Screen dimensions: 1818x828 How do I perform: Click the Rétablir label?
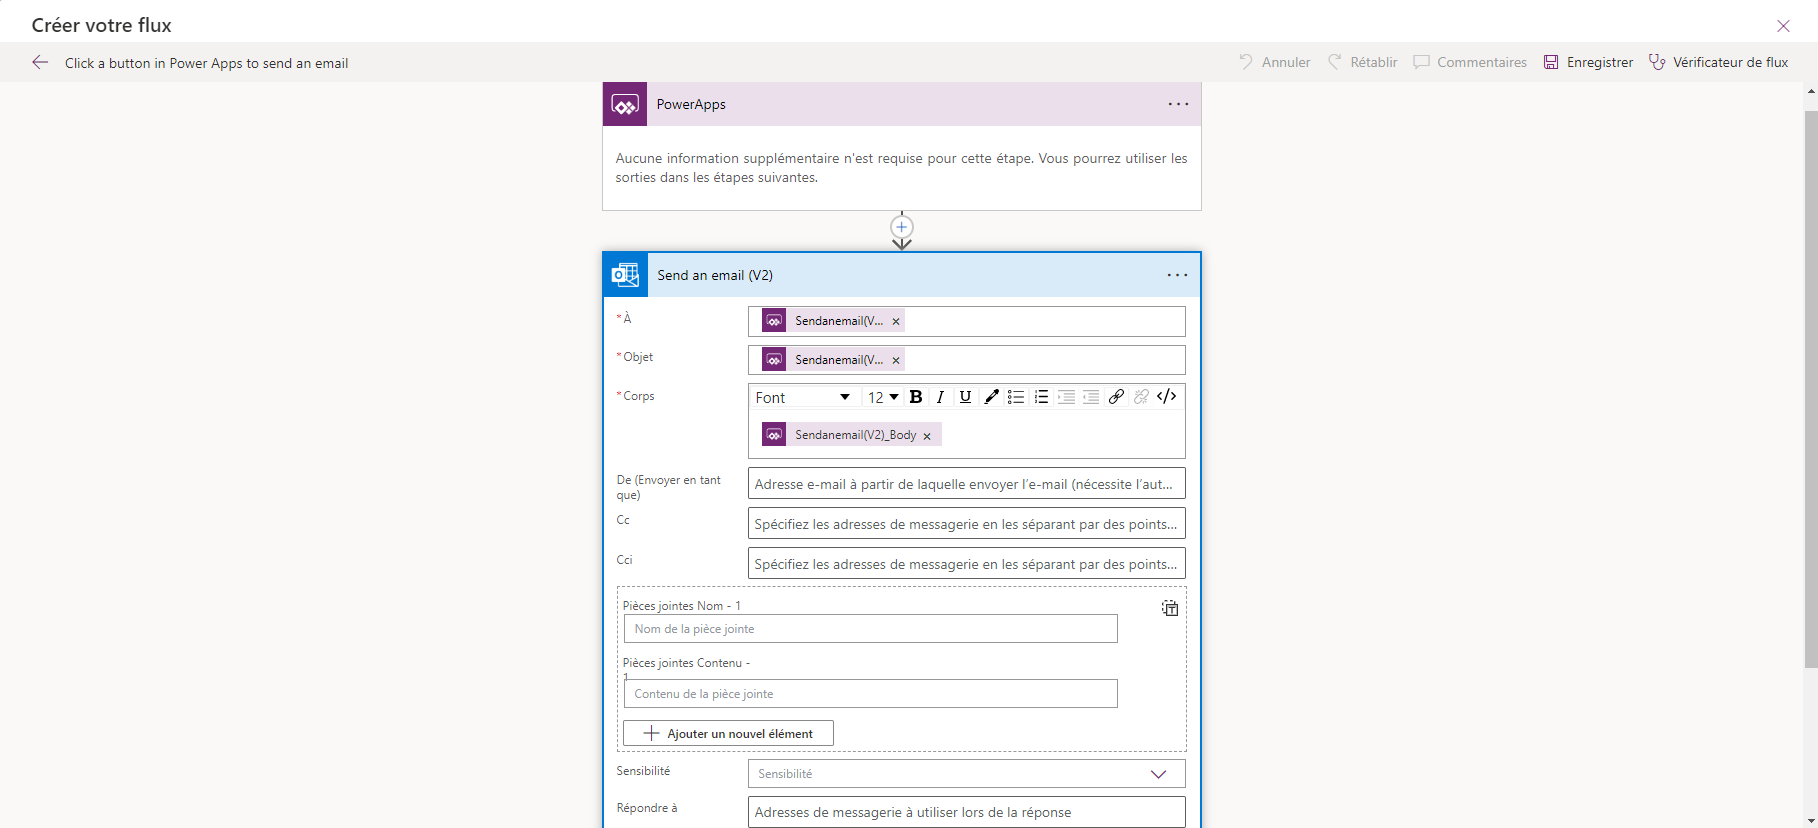pyautogui.click(x=1374, y=62)
